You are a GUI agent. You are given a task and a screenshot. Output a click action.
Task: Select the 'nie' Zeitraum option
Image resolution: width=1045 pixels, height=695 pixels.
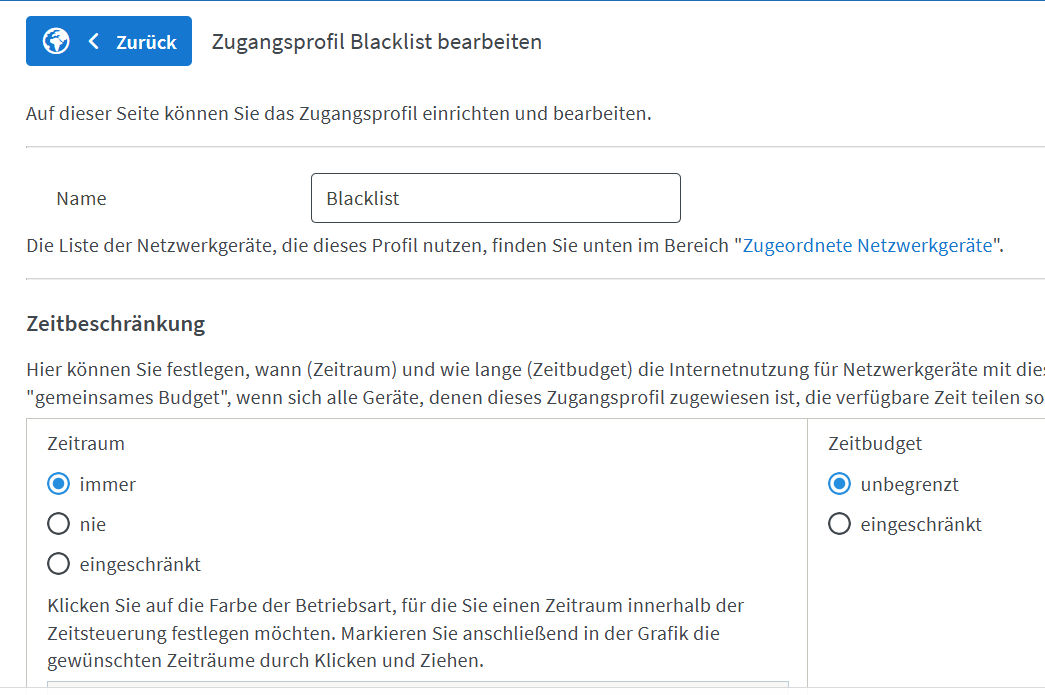[x=59, y=524]
